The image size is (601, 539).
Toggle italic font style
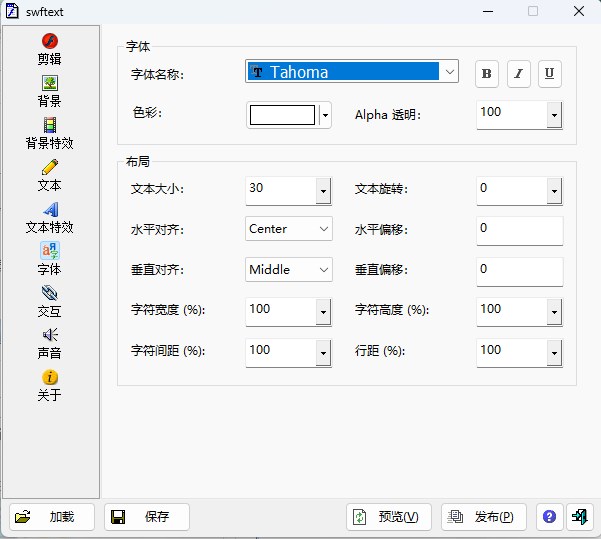[519, 74]
